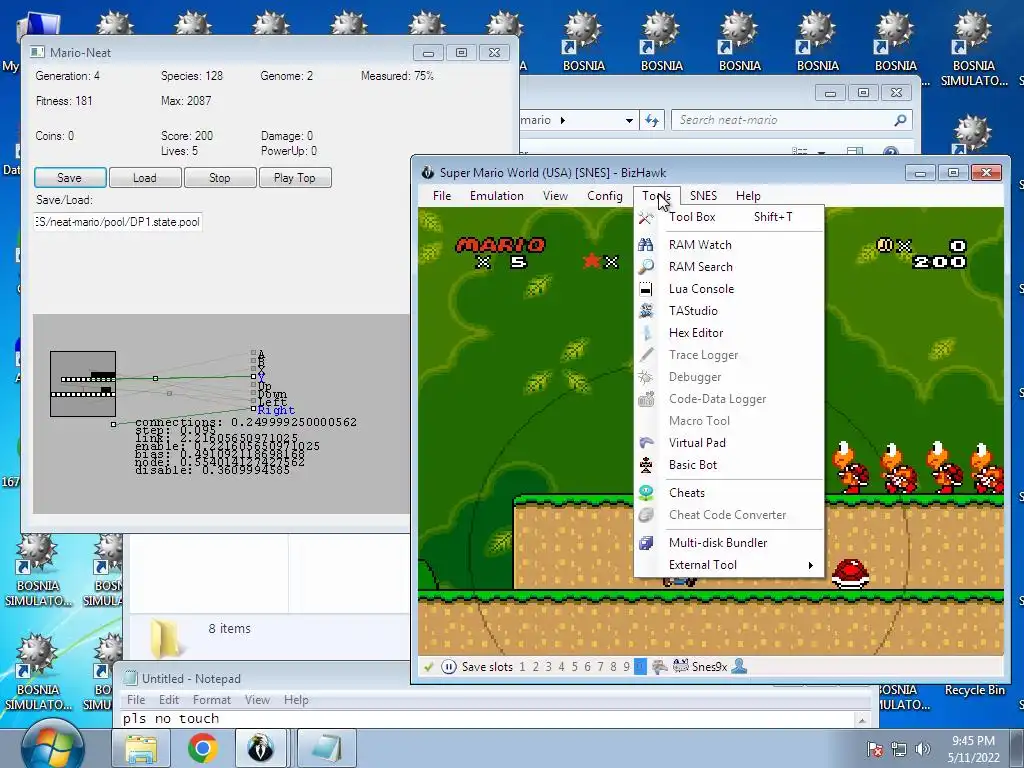Select Cheat Code Converter entry
This screenshot has height=768, width=1024.
click(x=729, y=515)
